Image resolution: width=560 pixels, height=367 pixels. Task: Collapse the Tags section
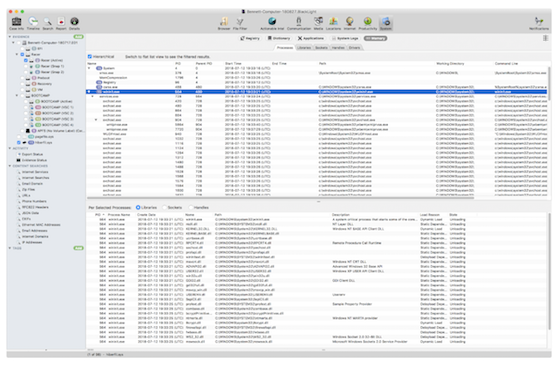(x=10, y=248)
